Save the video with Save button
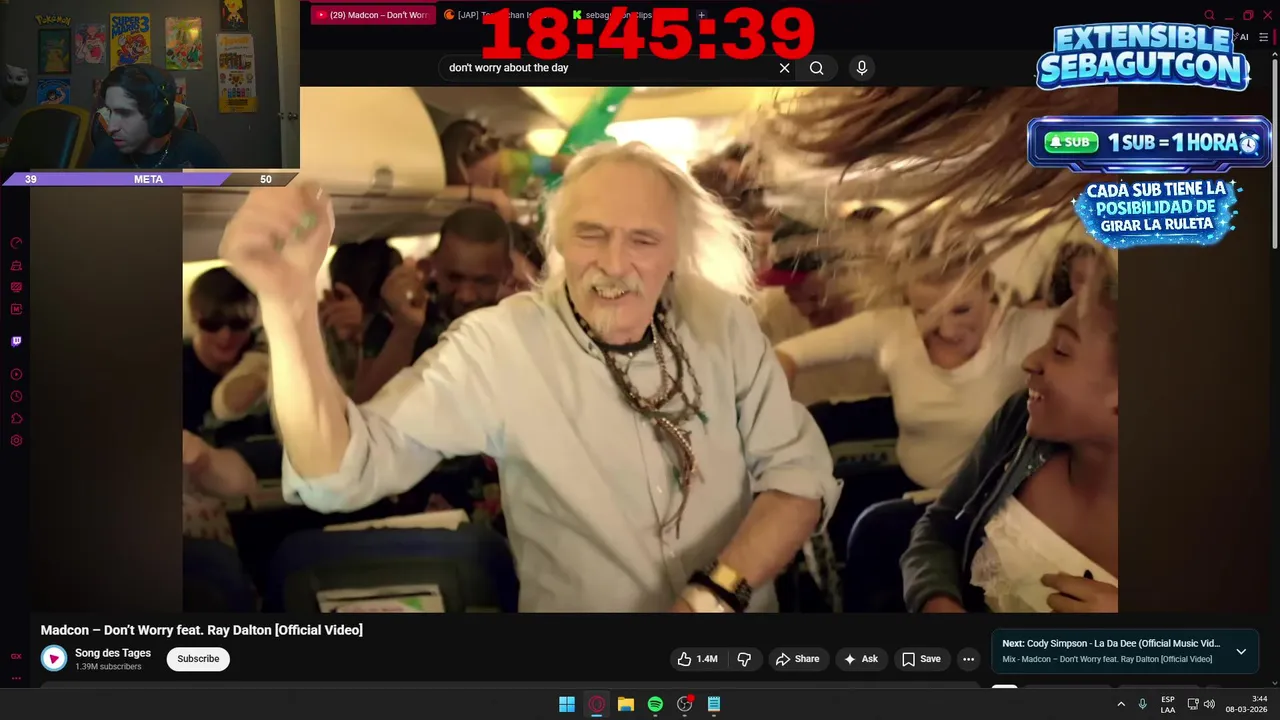 (x=921, y=659)
